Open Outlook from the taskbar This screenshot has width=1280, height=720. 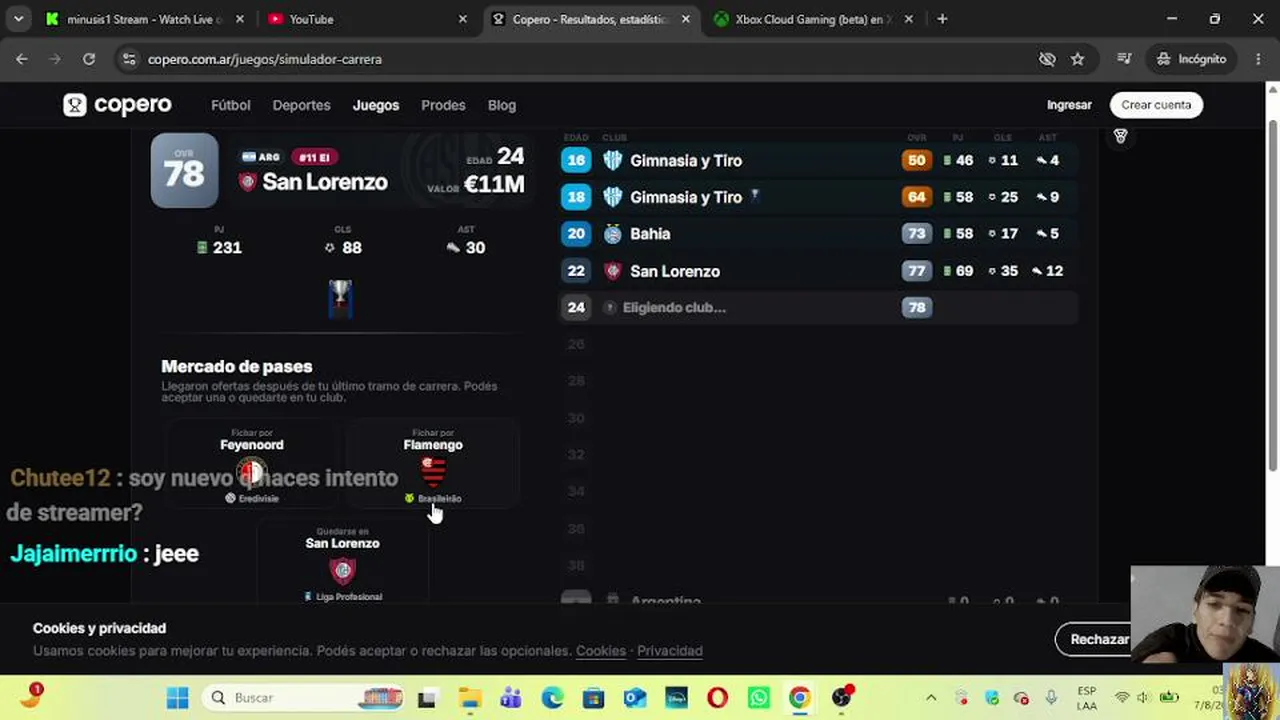[635, 698]
